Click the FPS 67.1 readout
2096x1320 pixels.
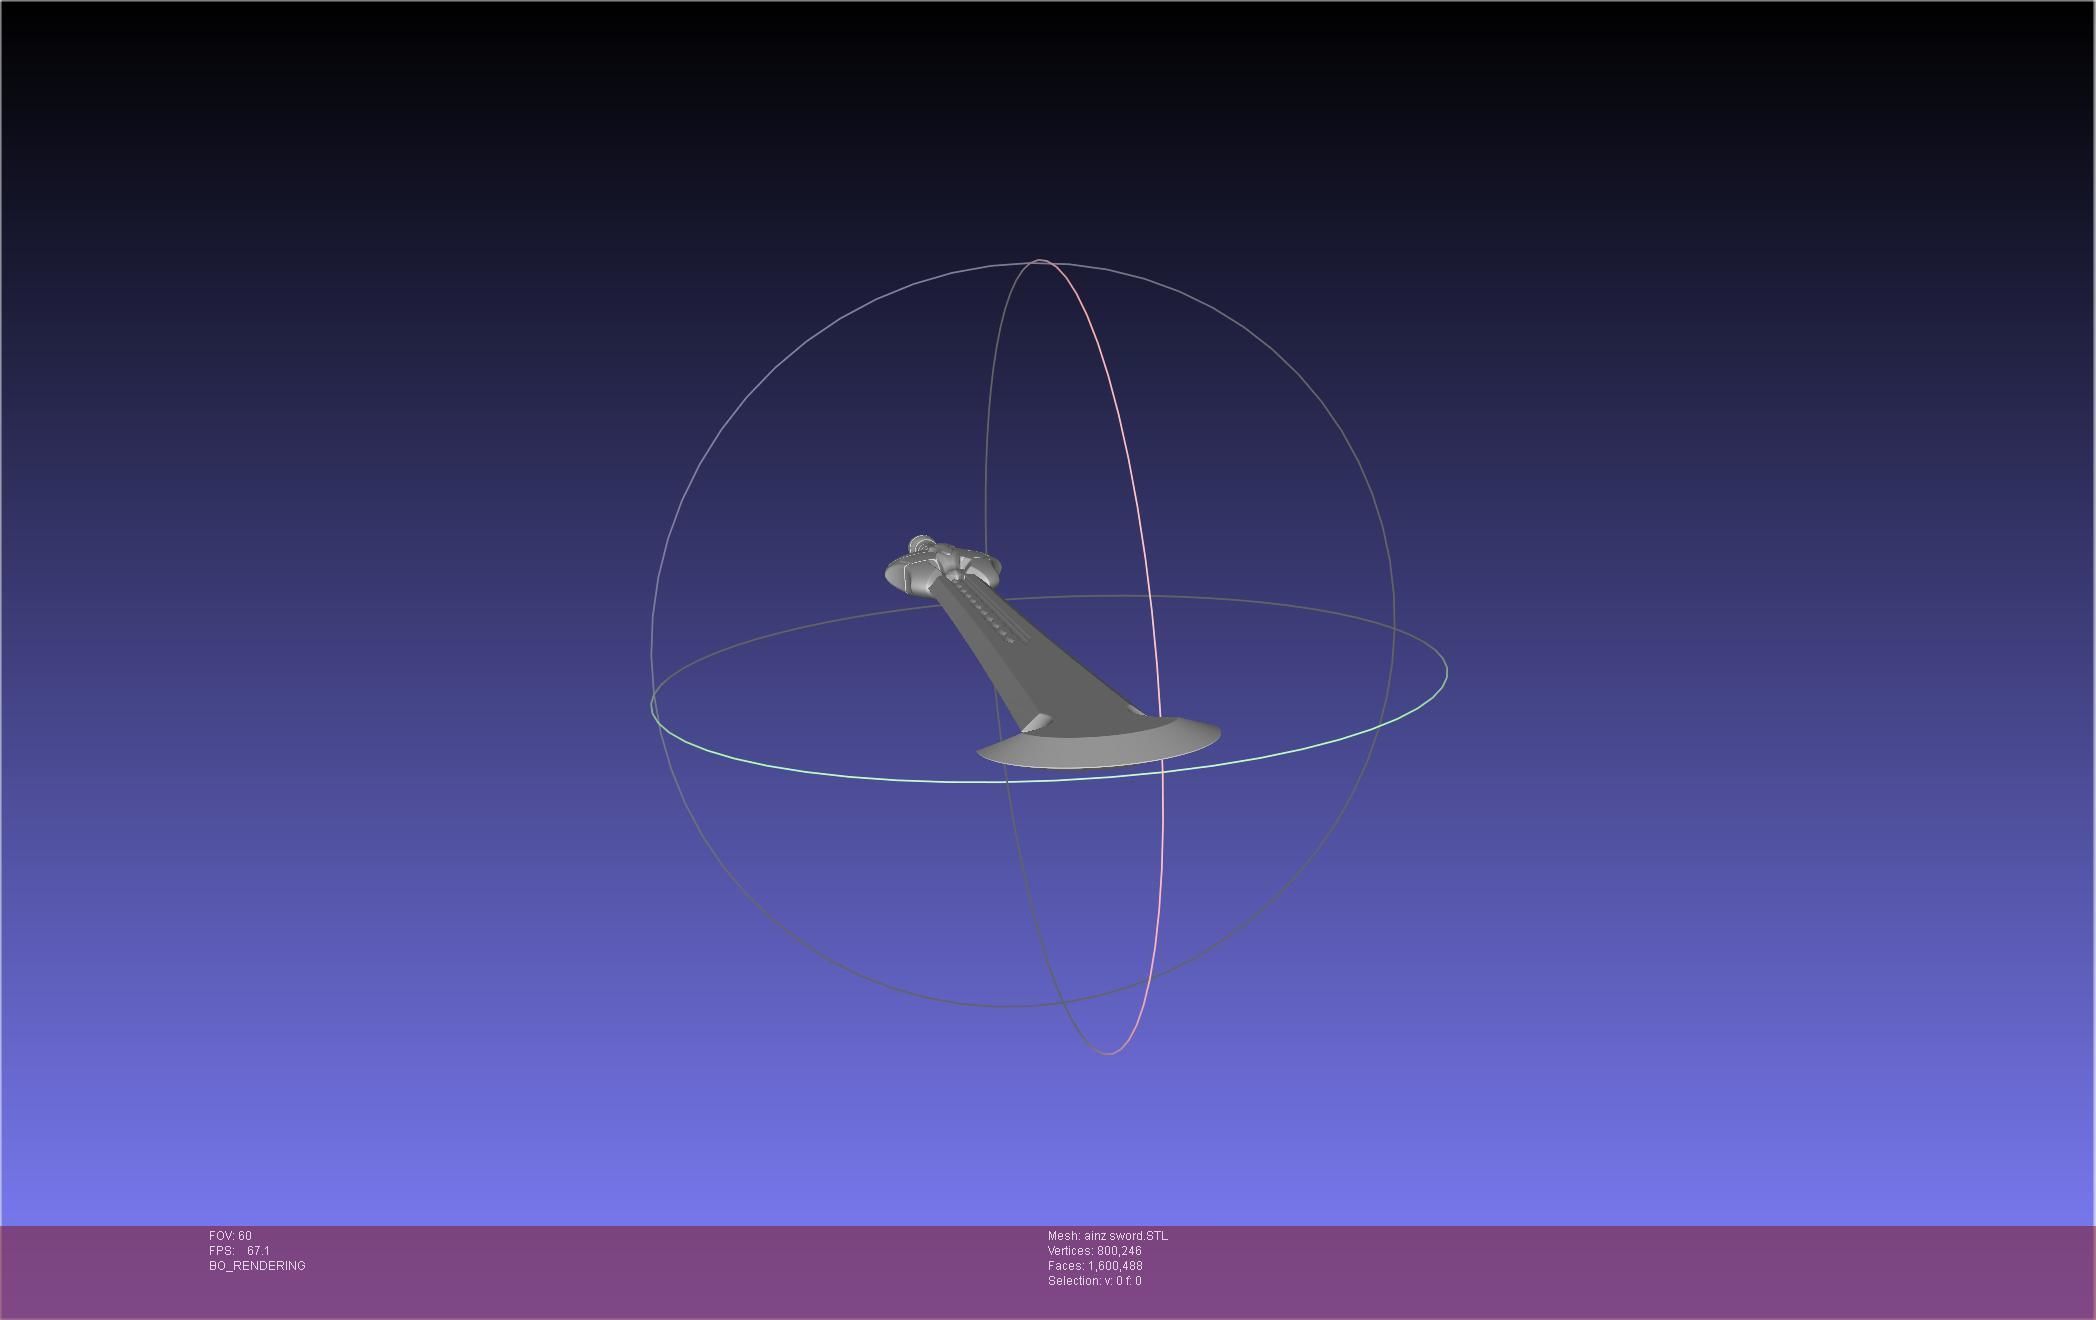point(239,1251)
